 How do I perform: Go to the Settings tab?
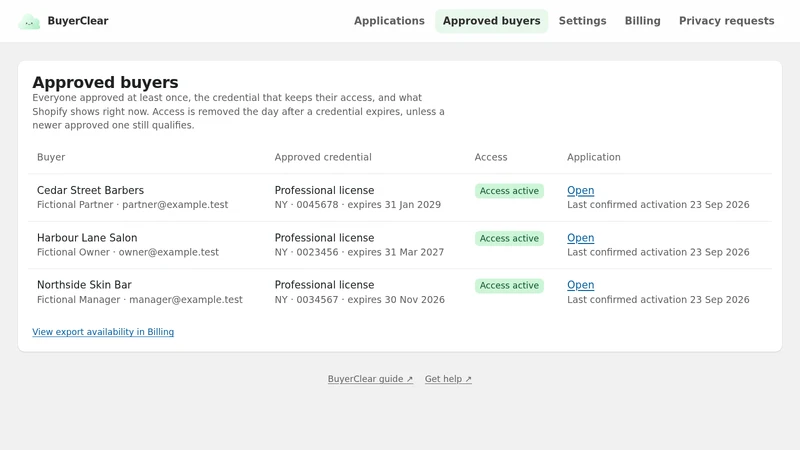click(x=582, y=21)
